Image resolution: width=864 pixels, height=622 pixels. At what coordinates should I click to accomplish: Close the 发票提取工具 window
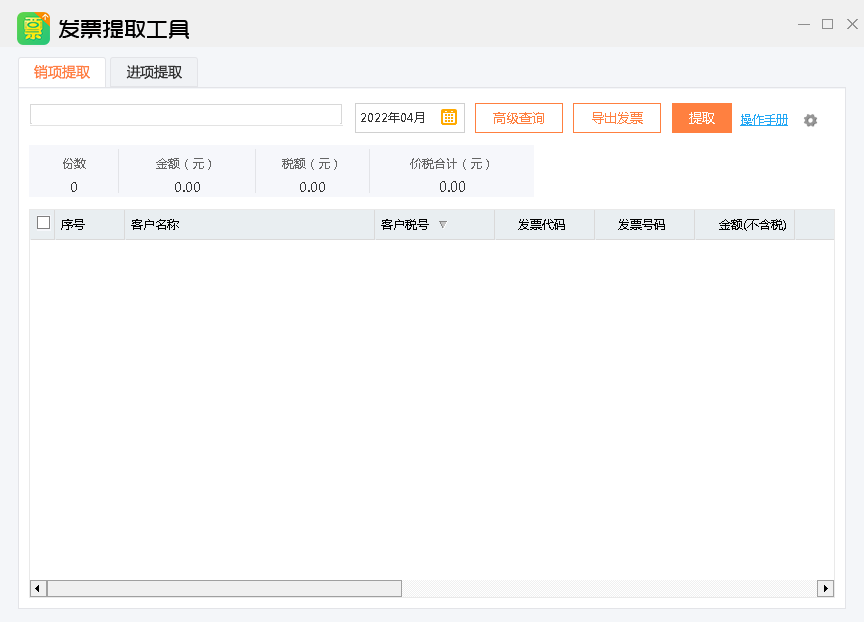point(852,24)
